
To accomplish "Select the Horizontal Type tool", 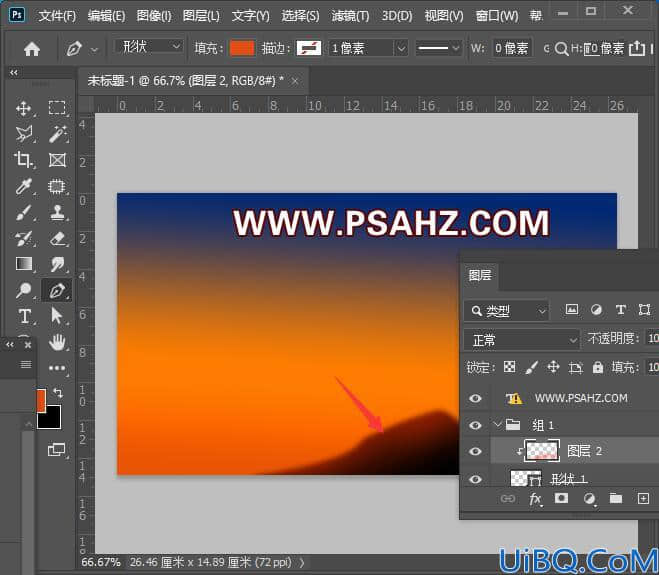I will [x=24, y=316].
